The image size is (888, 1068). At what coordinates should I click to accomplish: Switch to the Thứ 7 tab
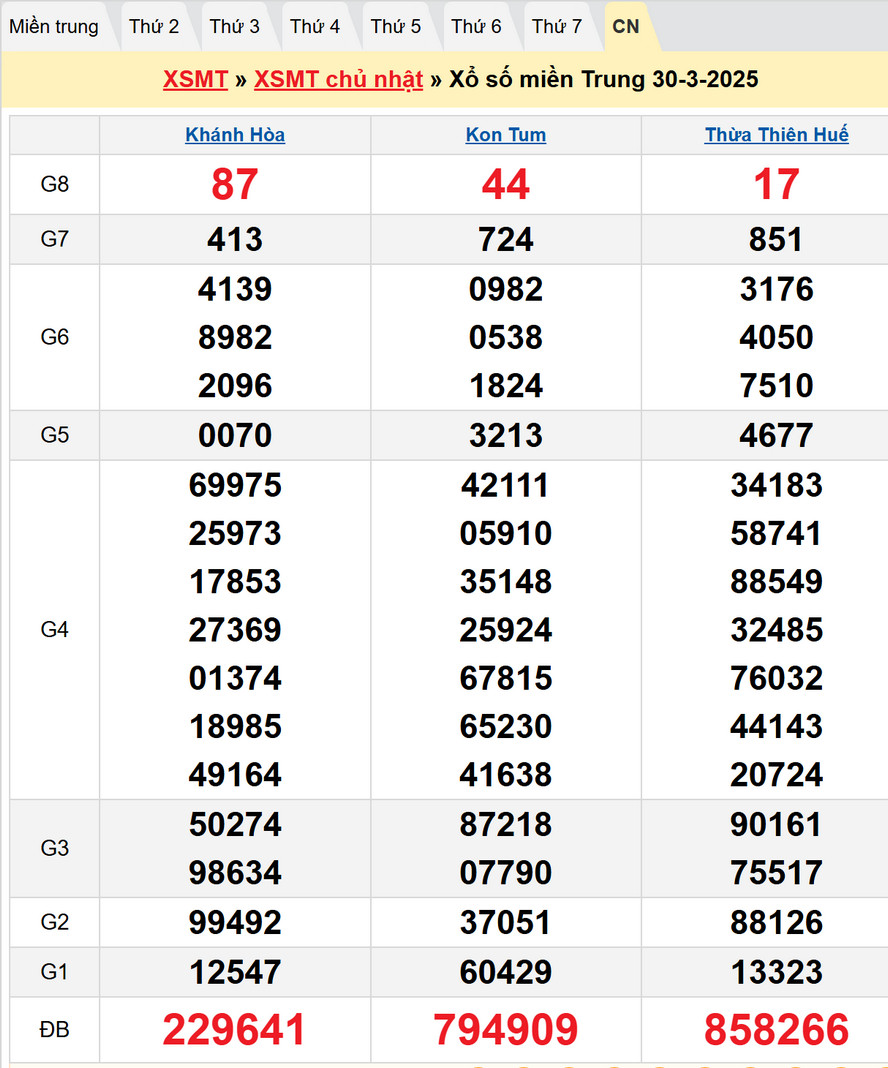pyautogui.click(x=557, y=27)
